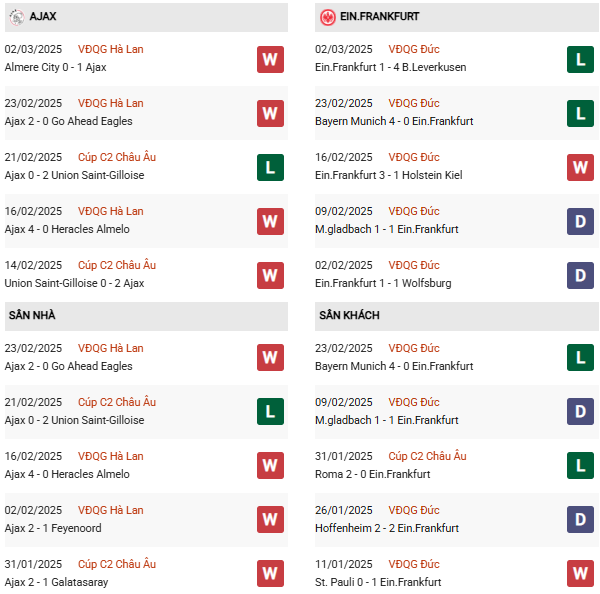The width and height of the screenshot is (600, 594).
Task: Click D badge for Hoffenheim 2-2 Frankfurt
Action: tap(581, 520)
